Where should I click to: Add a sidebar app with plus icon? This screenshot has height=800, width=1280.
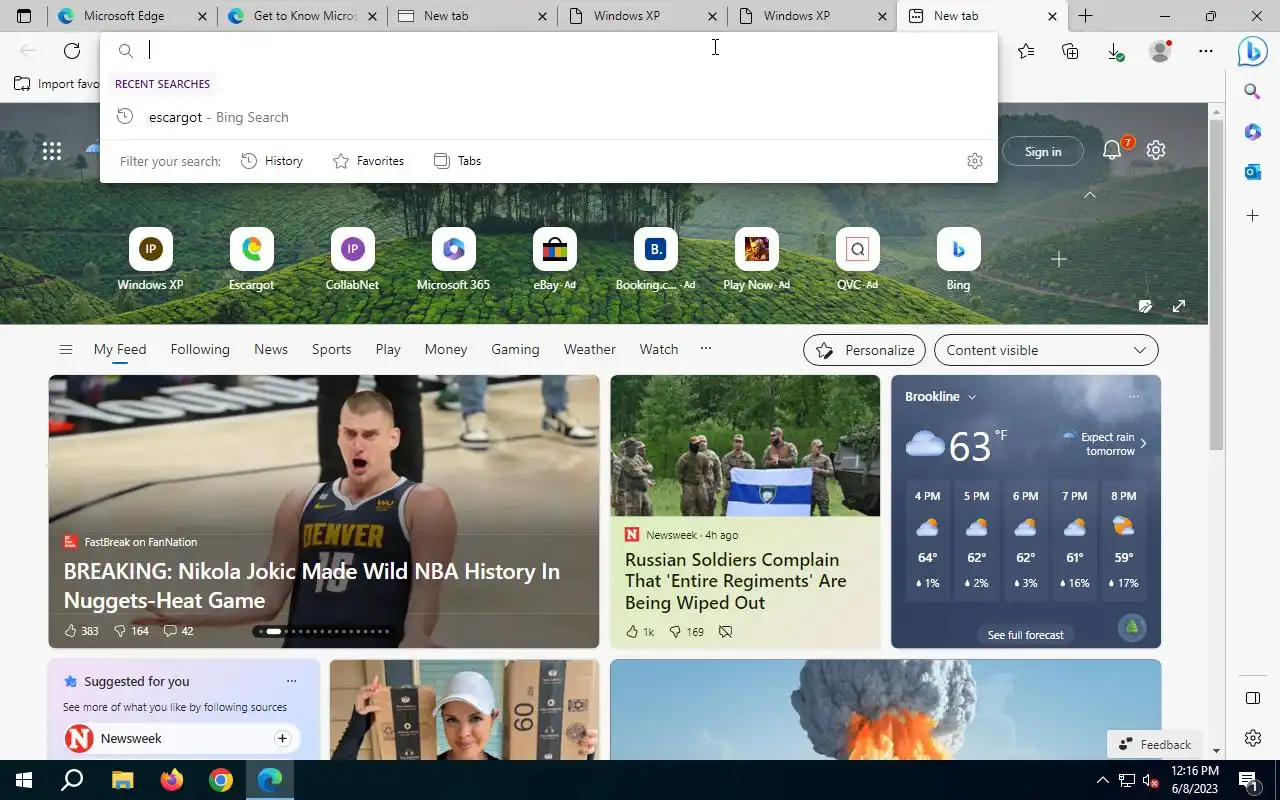coord(1252,215)
